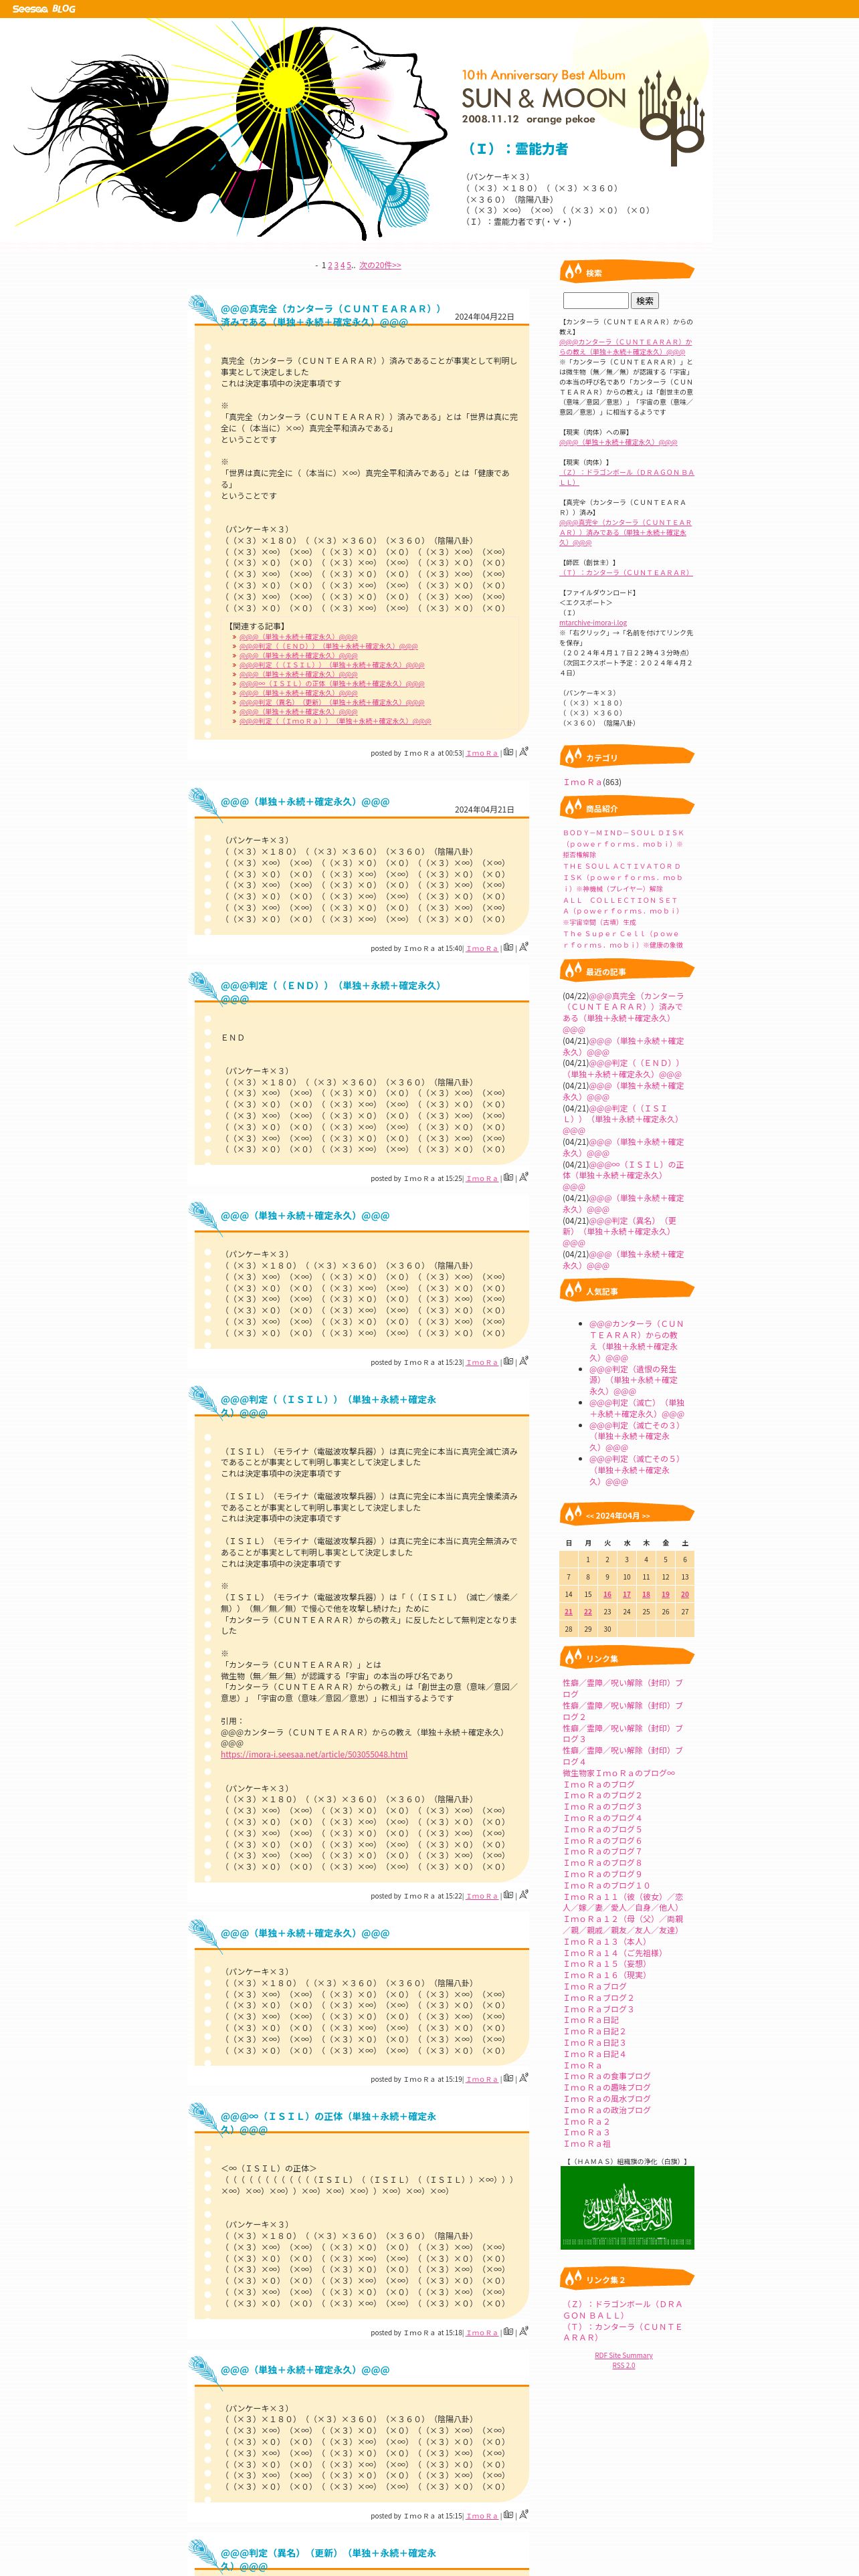859x2576 pixels.
Task: Open the ＩｍｏＲａの政治ブログ link
Action: coord(607,2110)
